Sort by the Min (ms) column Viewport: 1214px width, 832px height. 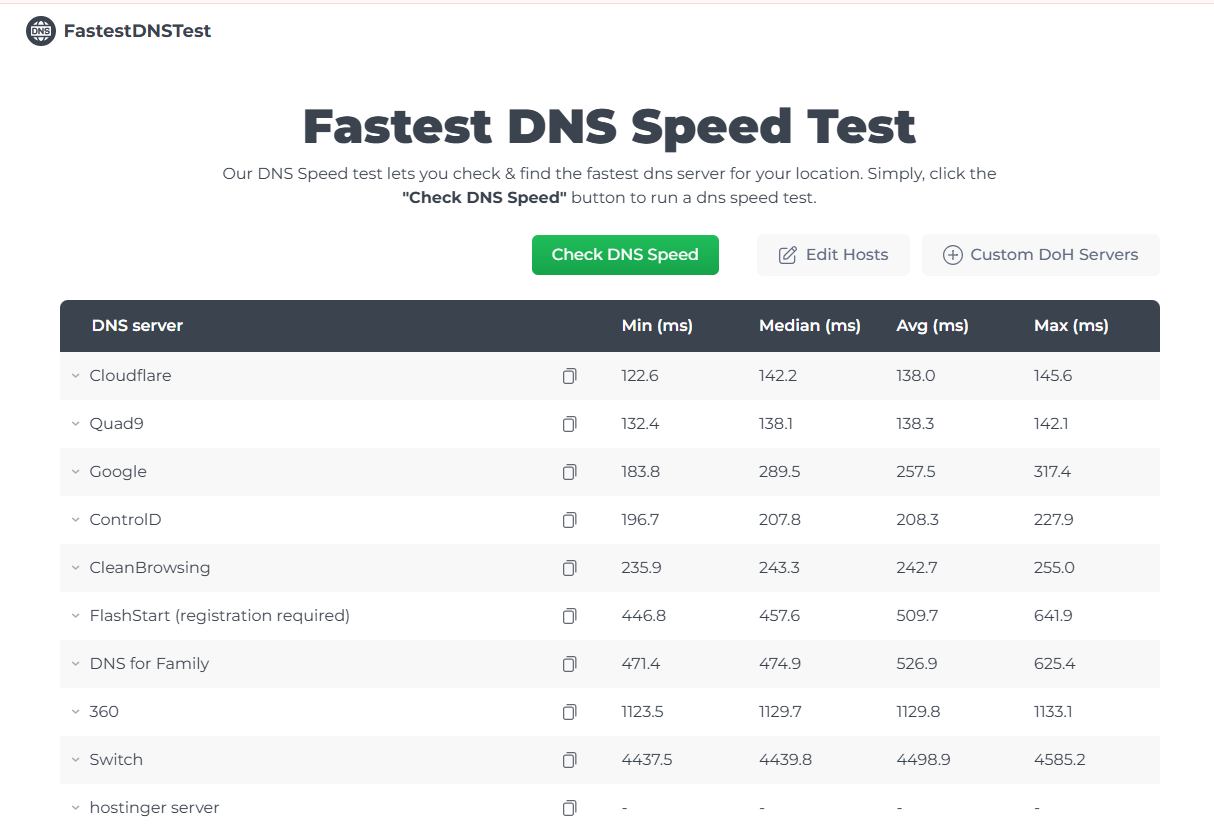657,326
